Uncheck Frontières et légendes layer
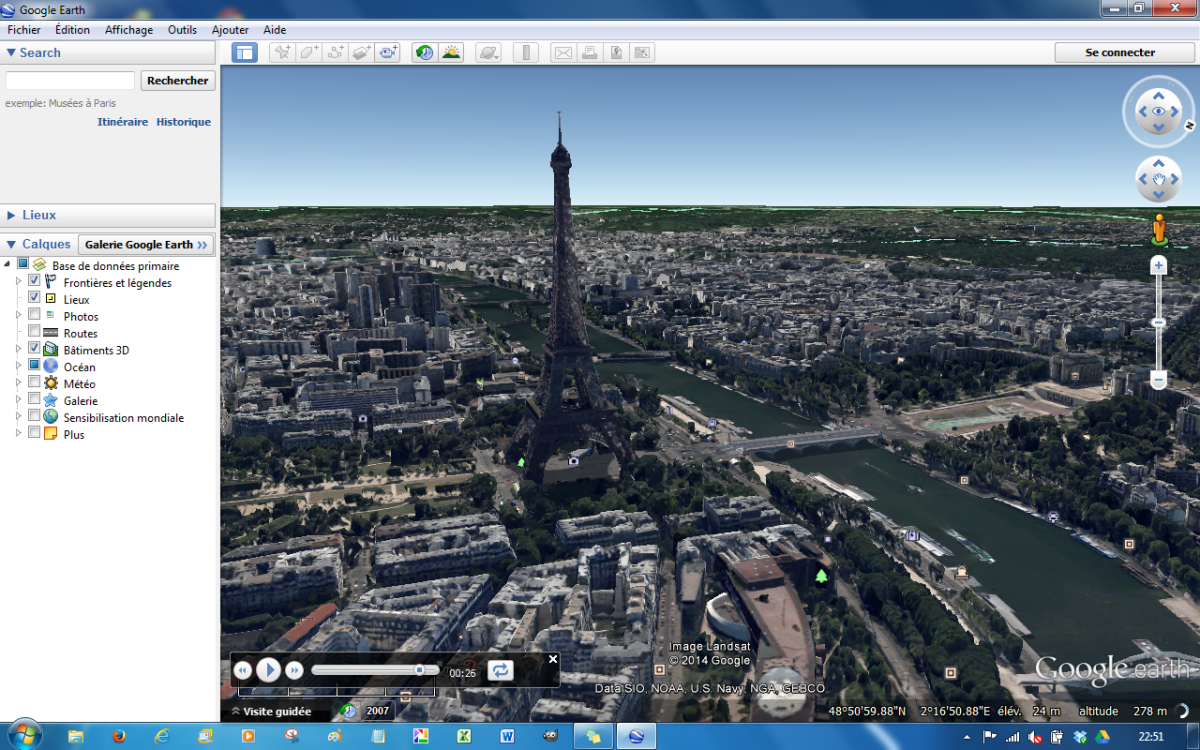Image resolution: width=1200 pixels, height=750 pixels. (x=34, y=282)
